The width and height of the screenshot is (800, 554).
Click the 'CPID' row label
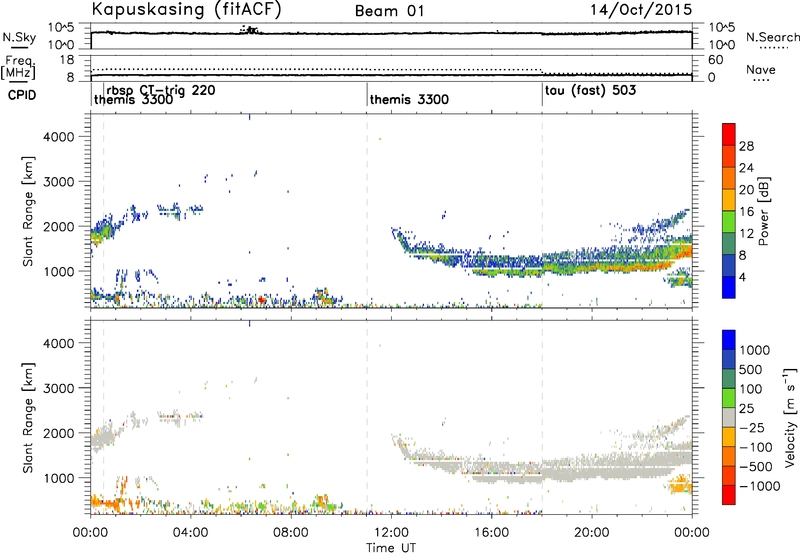(x=22, y=95)
